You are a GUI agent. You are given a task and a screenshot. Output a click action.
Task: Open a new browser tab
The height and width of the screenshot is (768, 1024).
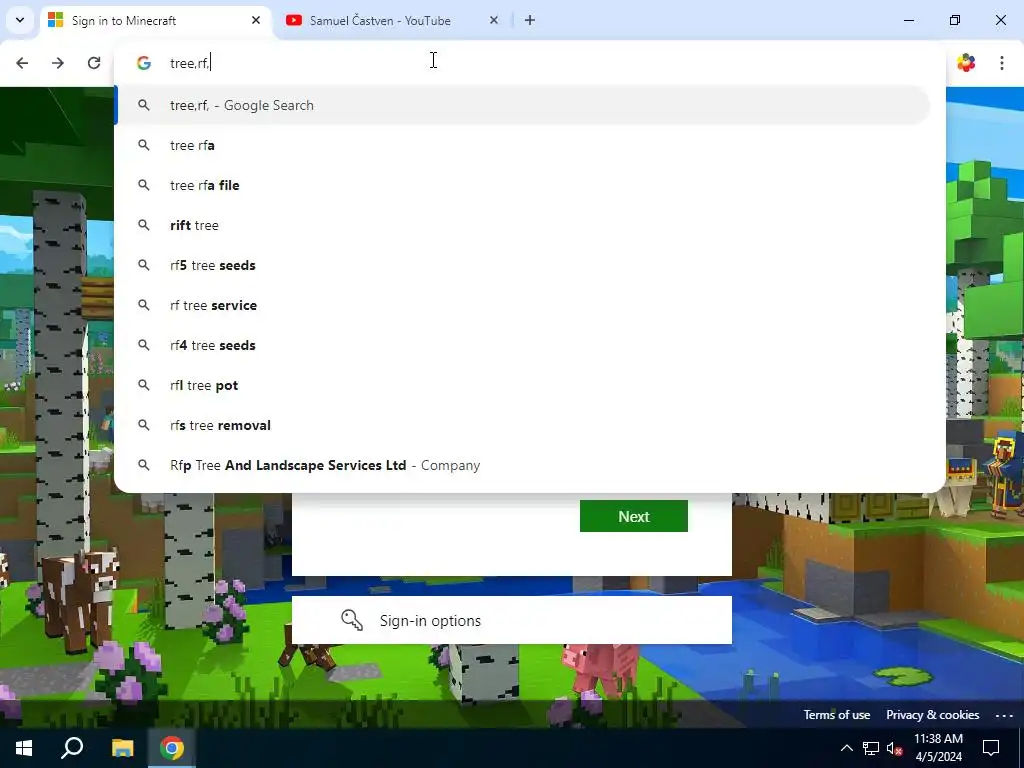pyautogui.click(x=530, y=20)
